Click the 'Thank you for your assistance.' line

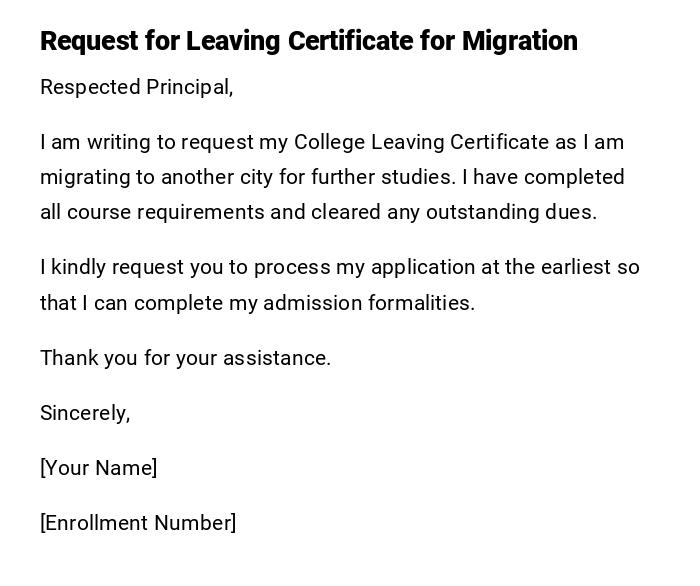185,358
